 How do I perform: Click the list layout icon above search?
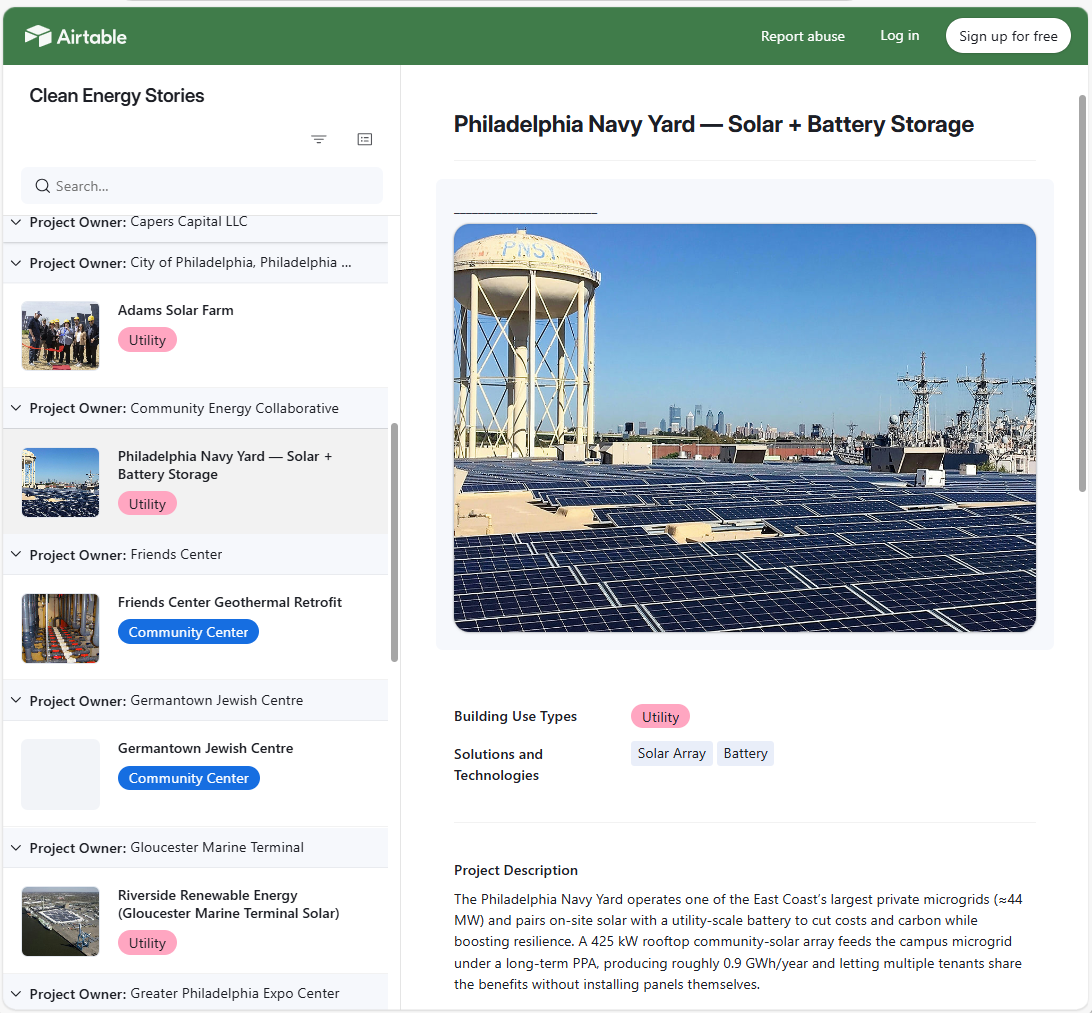365,139
